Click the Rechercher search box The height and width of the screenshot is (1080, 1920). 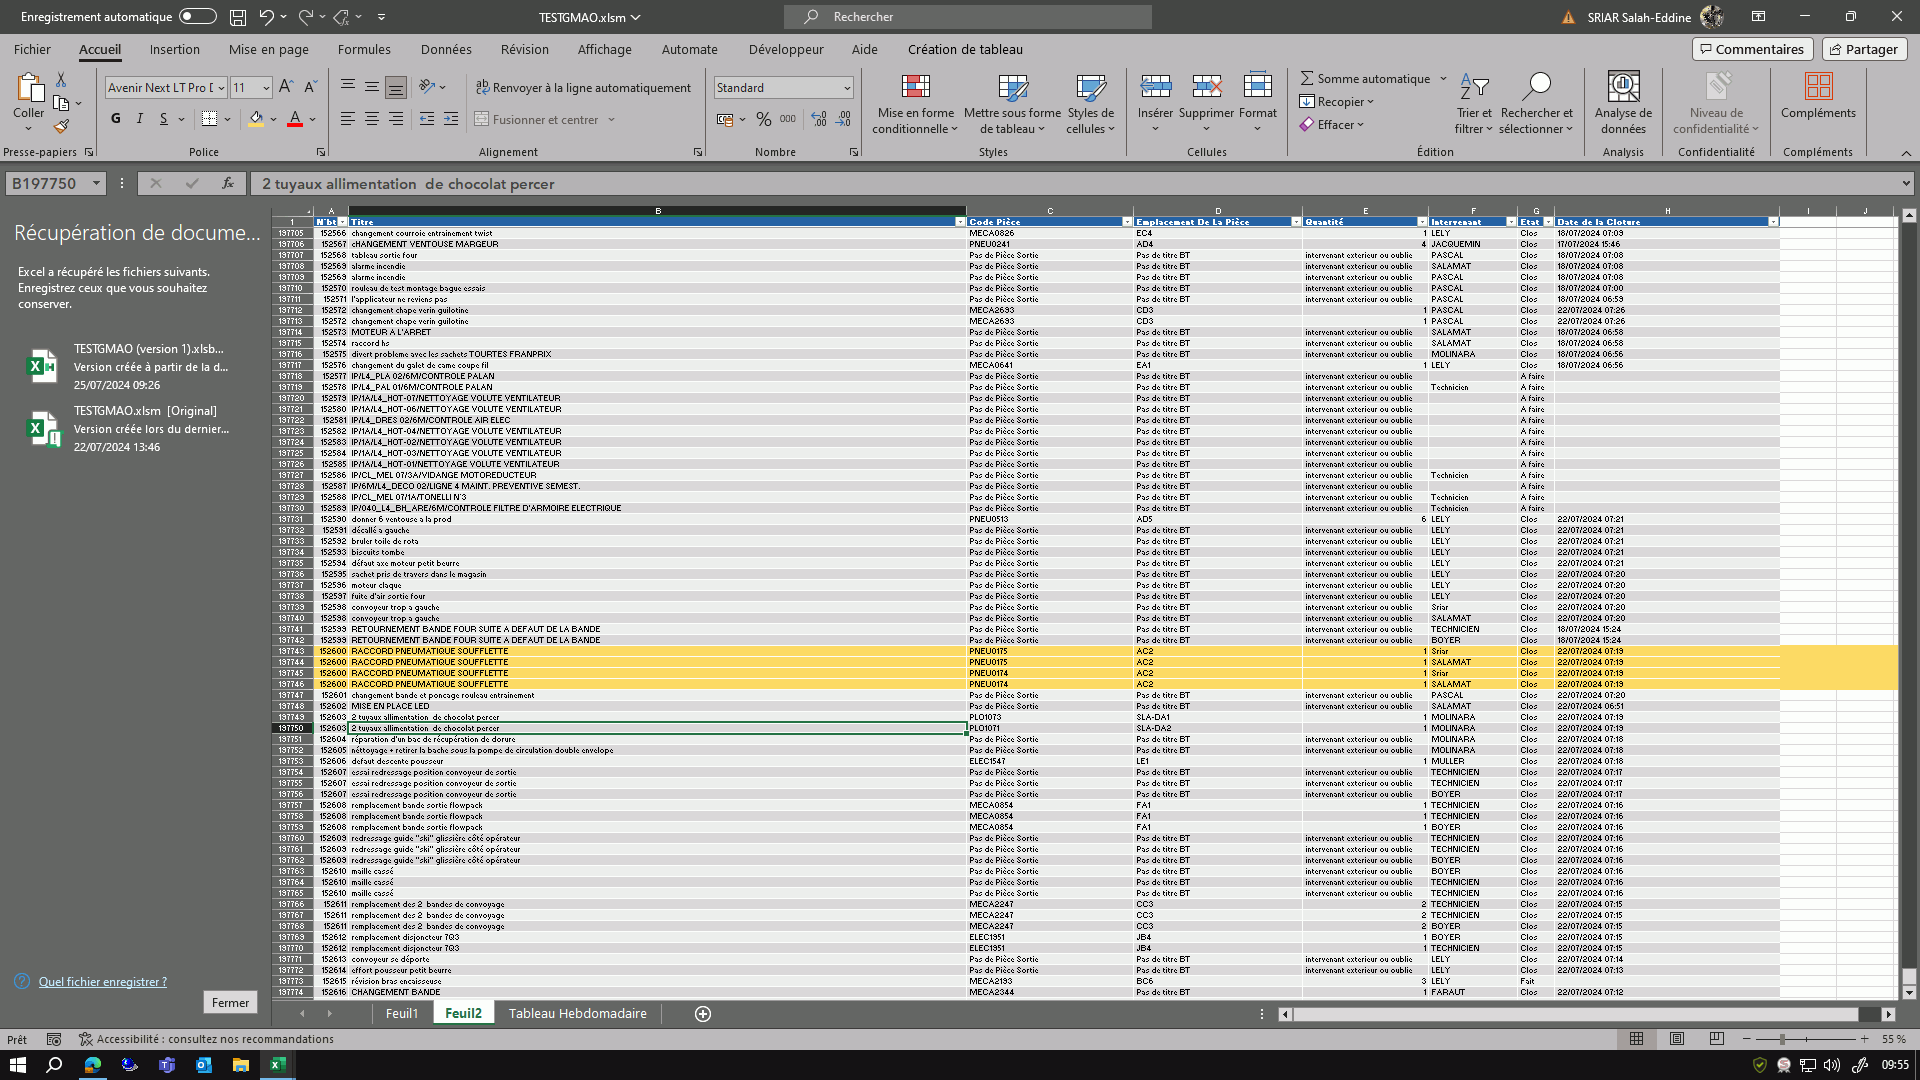pyautogui.click(x=968, y=17)
